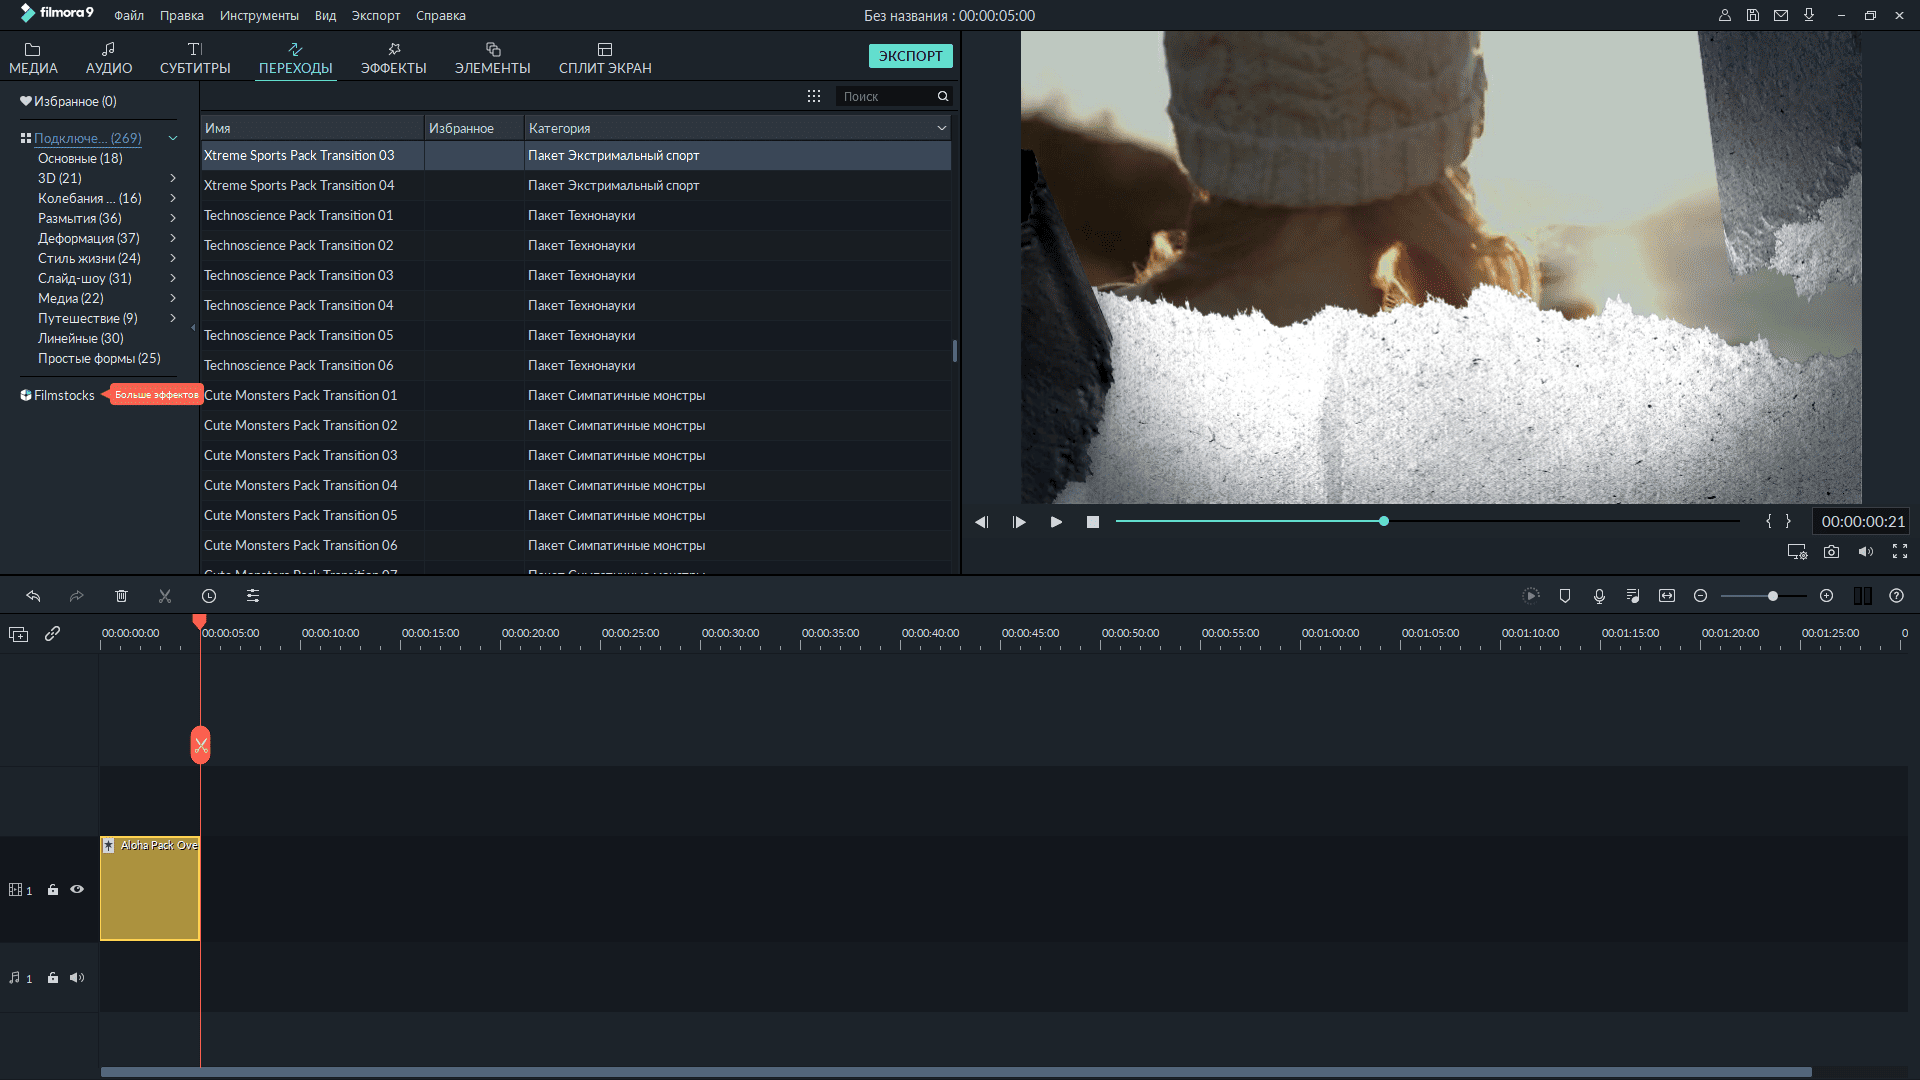
Task: Switch to grid view icon
Action: (x=814, y=96)
